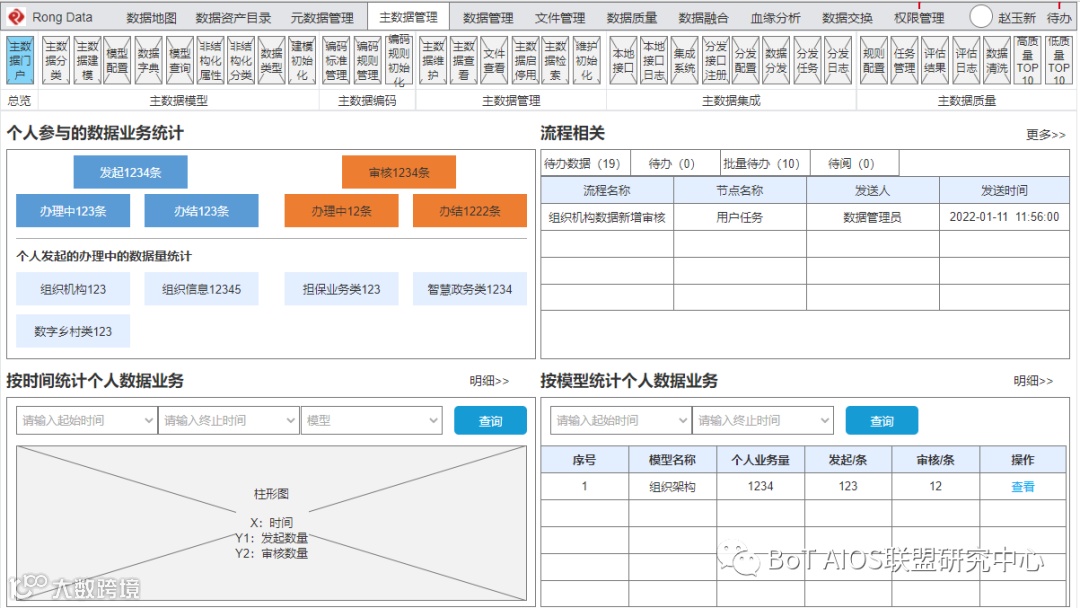This screenshot has width=1080, height=608.
Task: Open the 模型配置 toolbar icon
Action: (117, 61)
